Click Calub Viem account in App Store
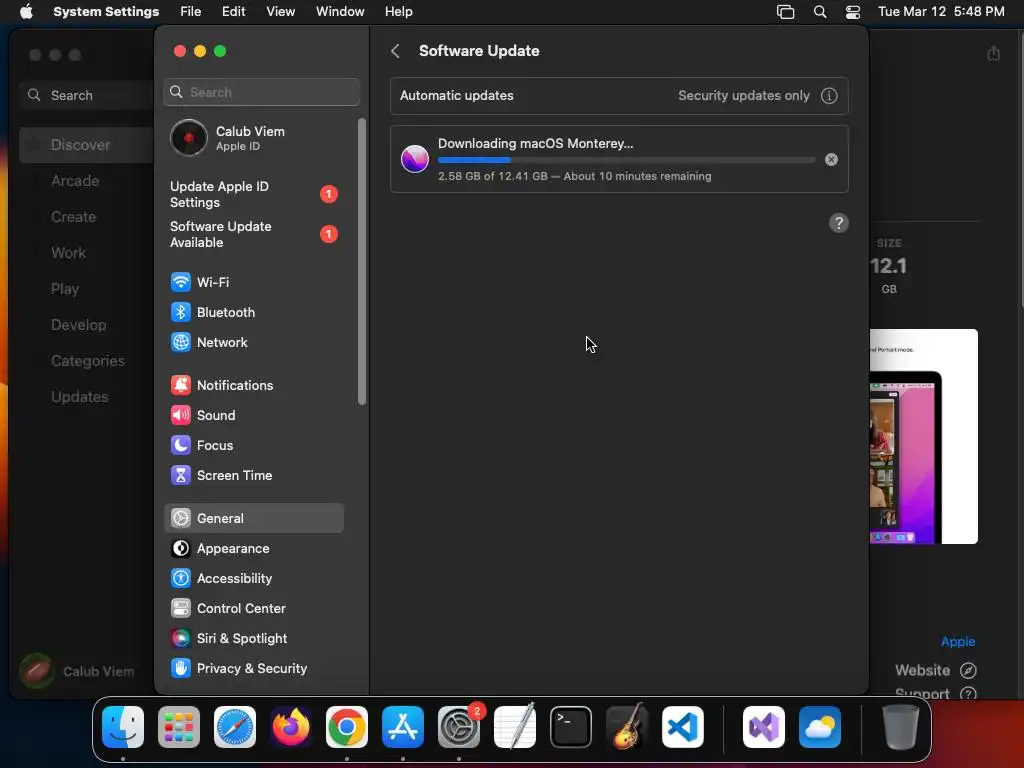The width and height of the screenshot is (1024, 768). coord(77,671)
